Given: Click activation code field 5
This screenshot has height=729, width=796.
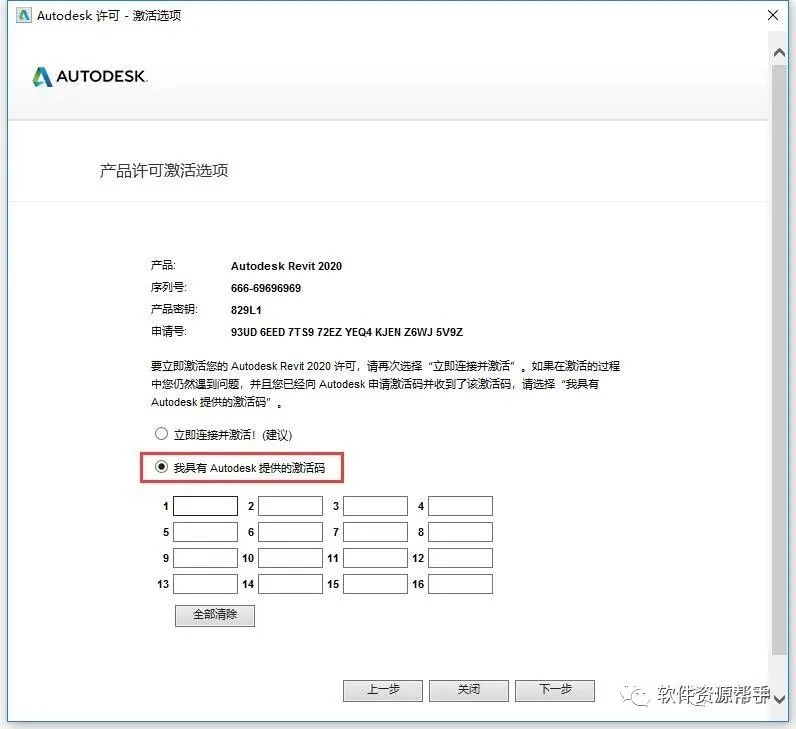Looking at the screenshot, I should [205, 532].
